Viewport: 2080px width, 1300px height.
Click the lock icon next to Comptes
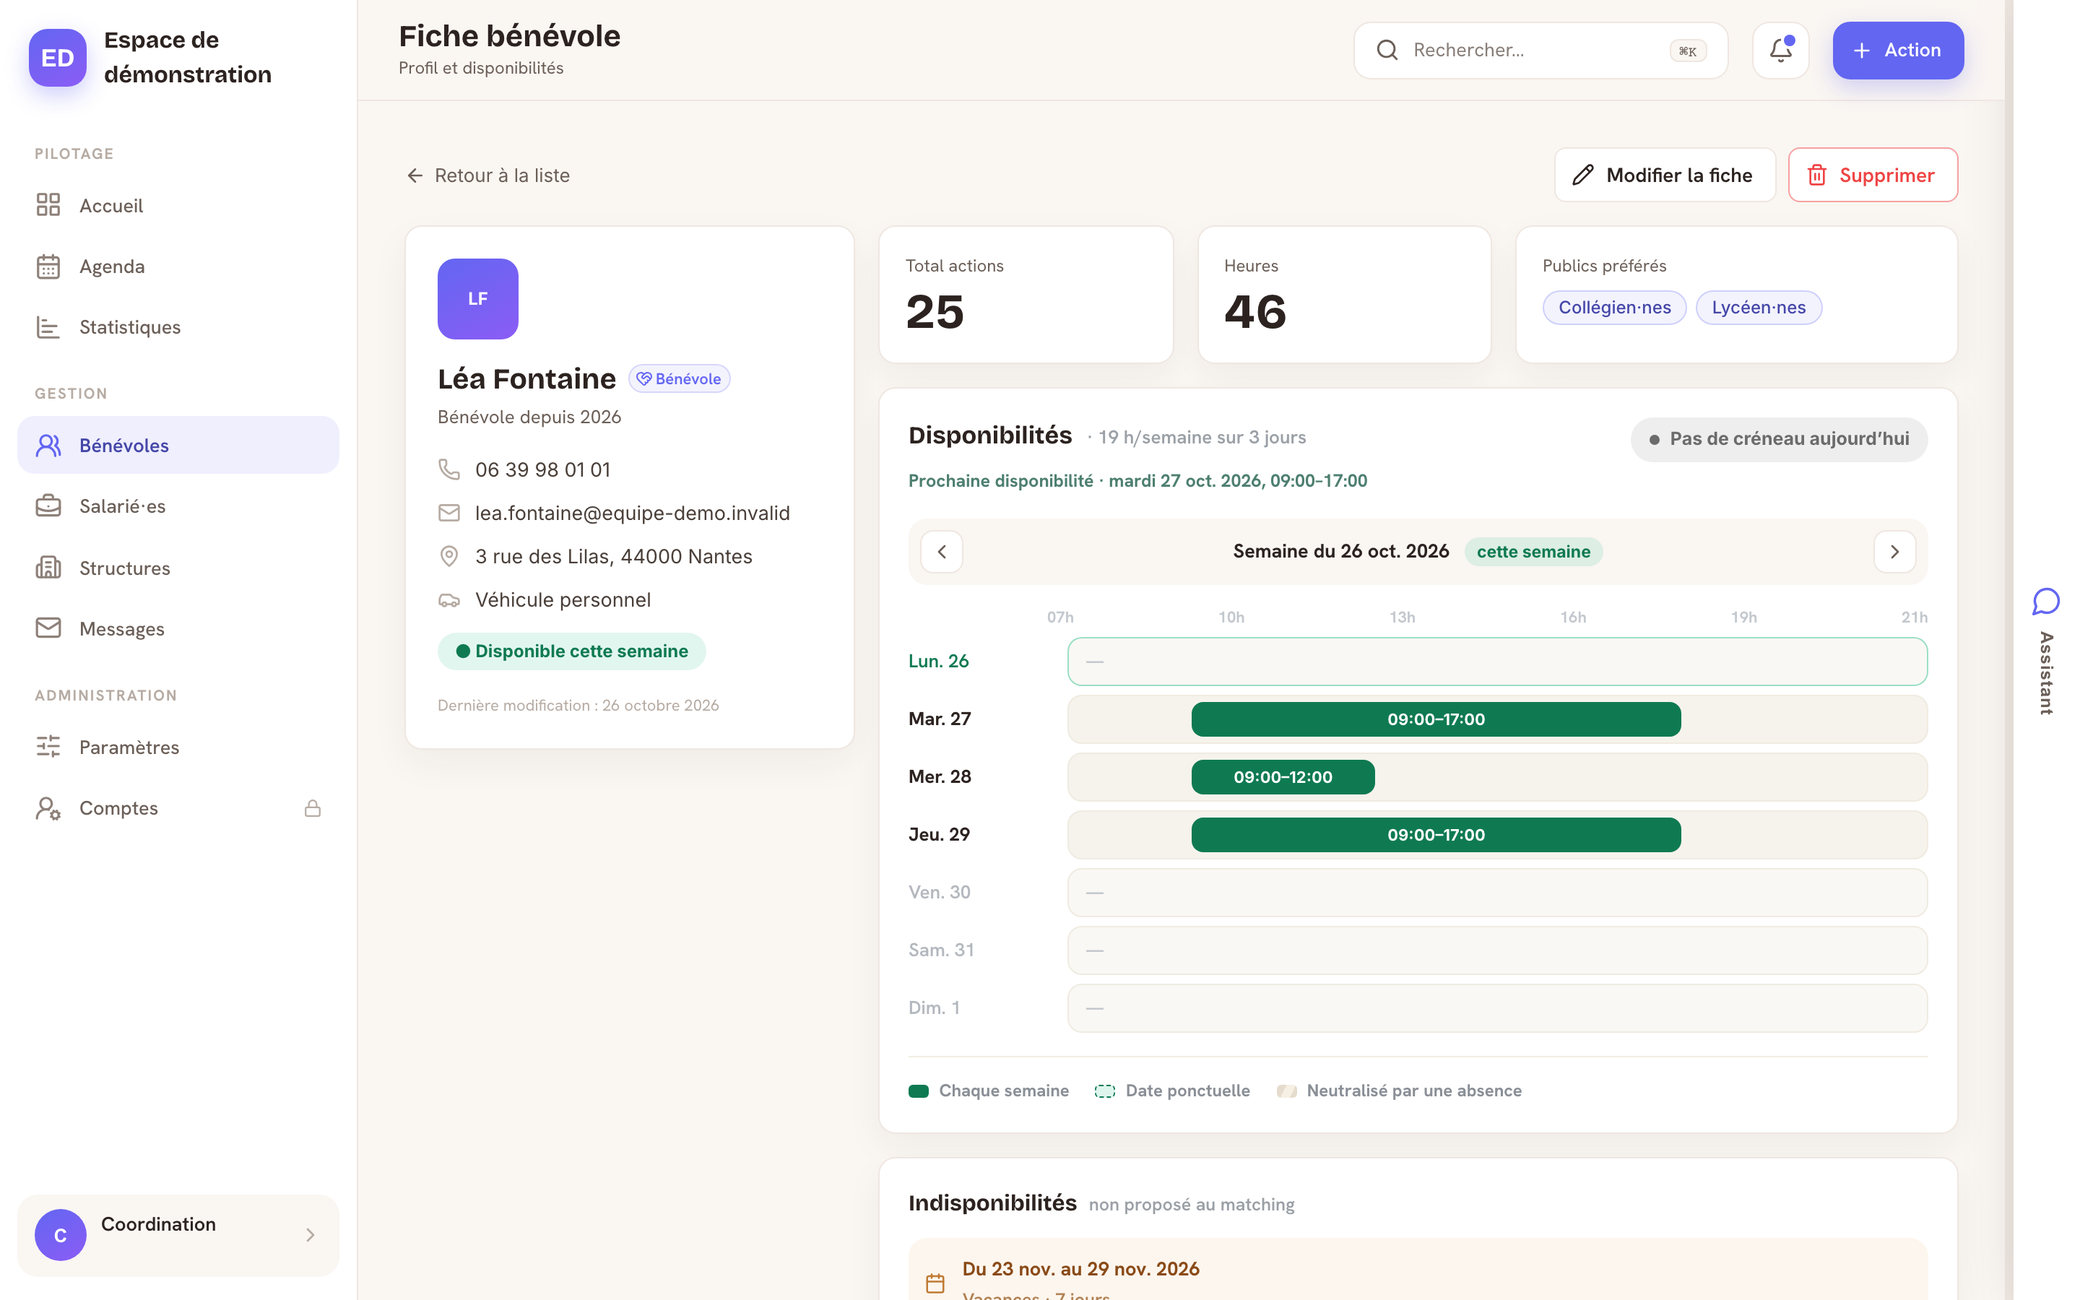click(x=313, y=808)
